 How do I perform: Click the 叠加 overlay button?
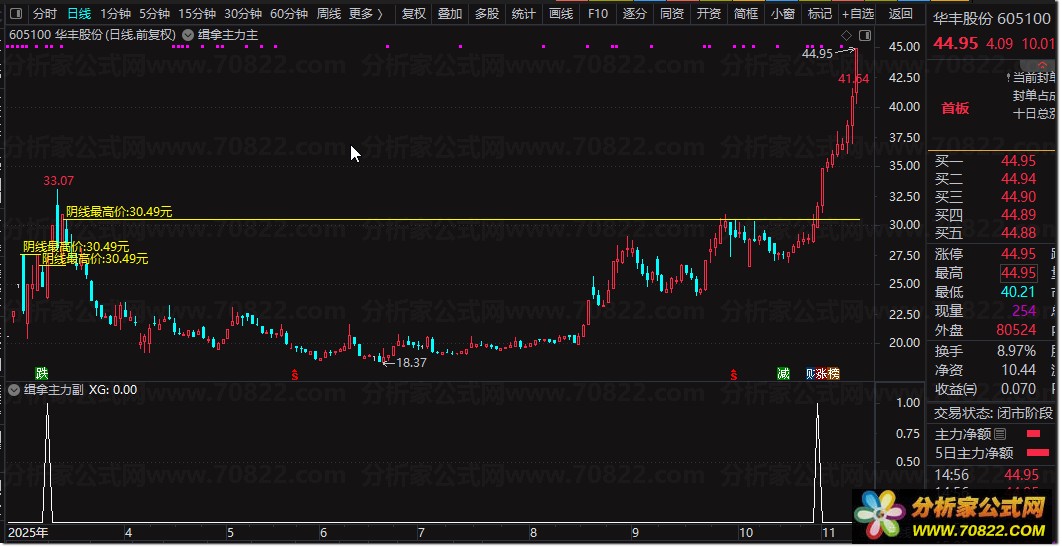click(450, 14)
